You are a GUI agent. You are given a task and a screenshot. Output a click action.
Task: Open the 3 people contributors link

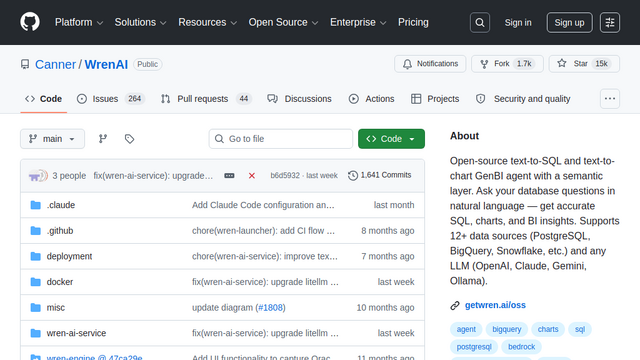(x=69, y=176)
